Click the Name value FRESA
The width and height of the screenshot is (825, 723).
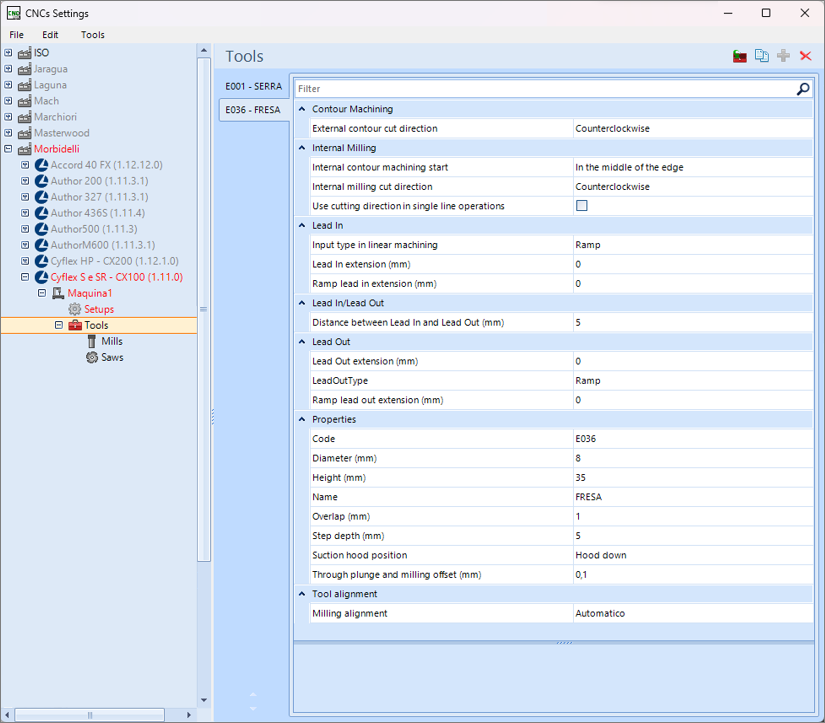(x=588, y=497)
